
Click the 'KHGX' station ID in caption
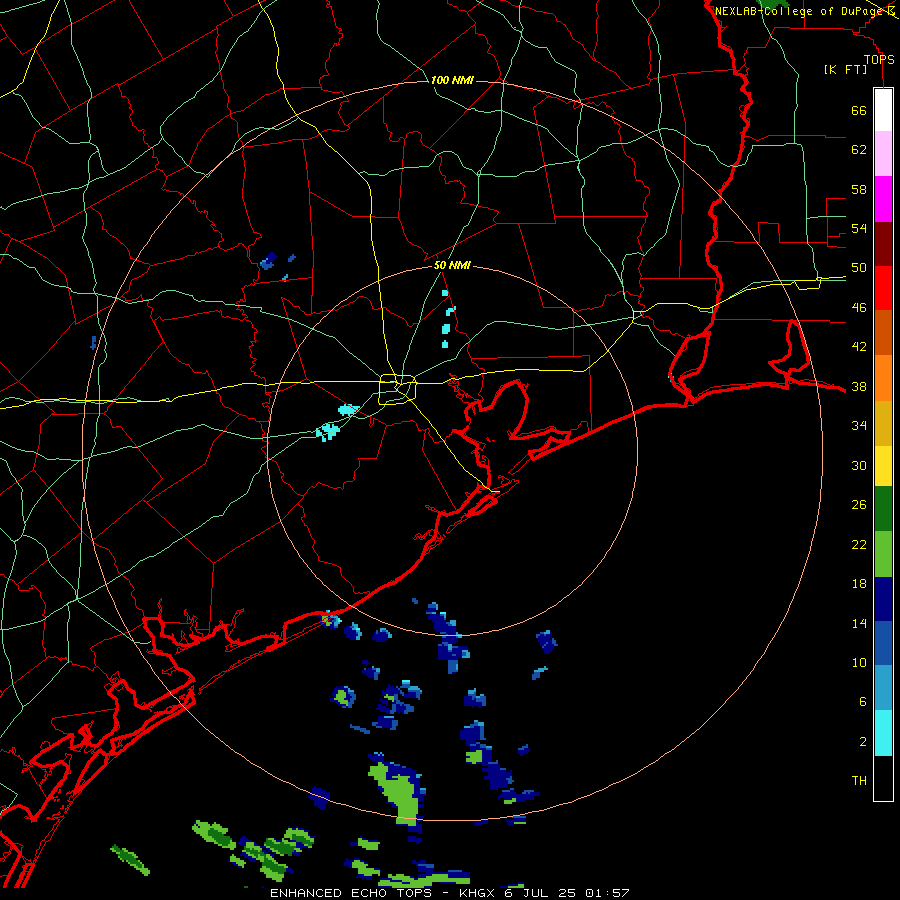(478, 893)
